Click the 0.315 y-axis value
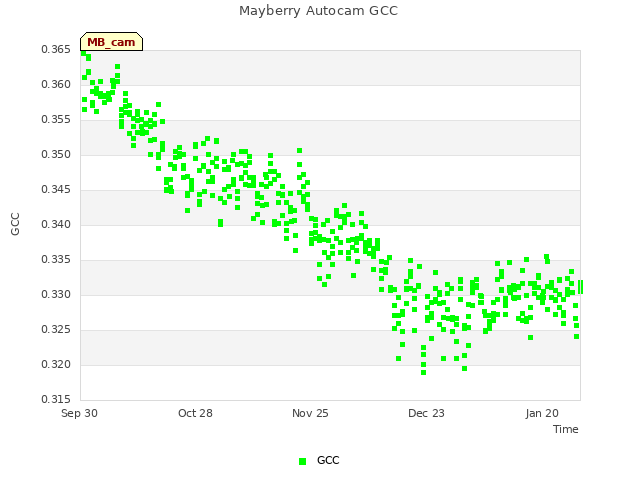Screen dimensions: 640x480 tap(56, 399)
